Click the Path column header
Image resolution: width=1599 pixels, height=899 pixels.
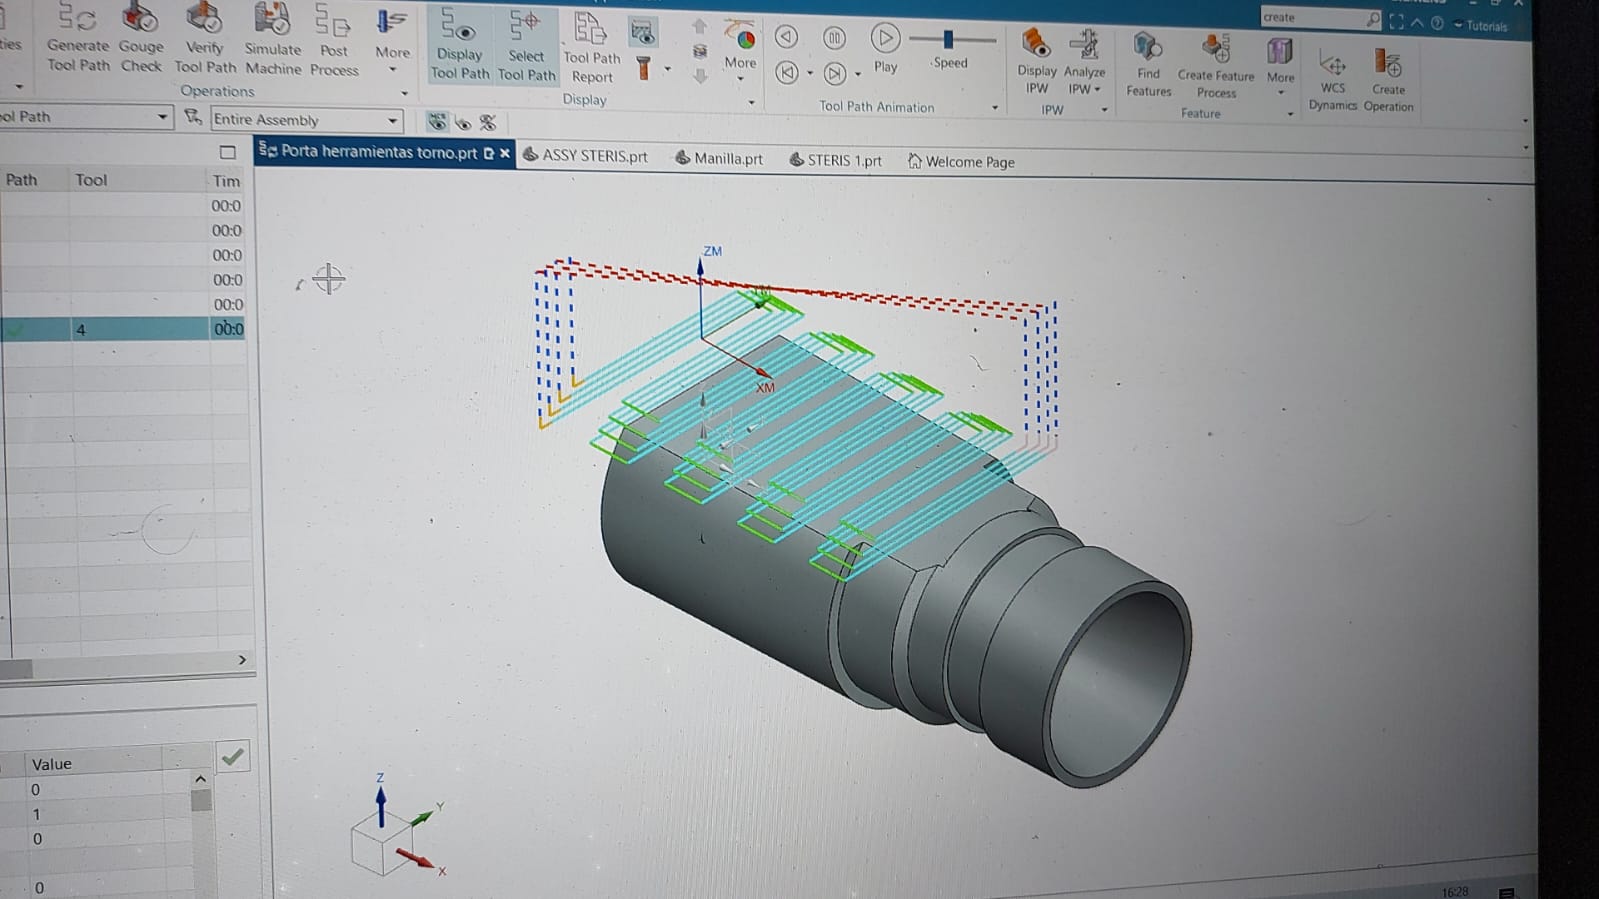[22, 180]
